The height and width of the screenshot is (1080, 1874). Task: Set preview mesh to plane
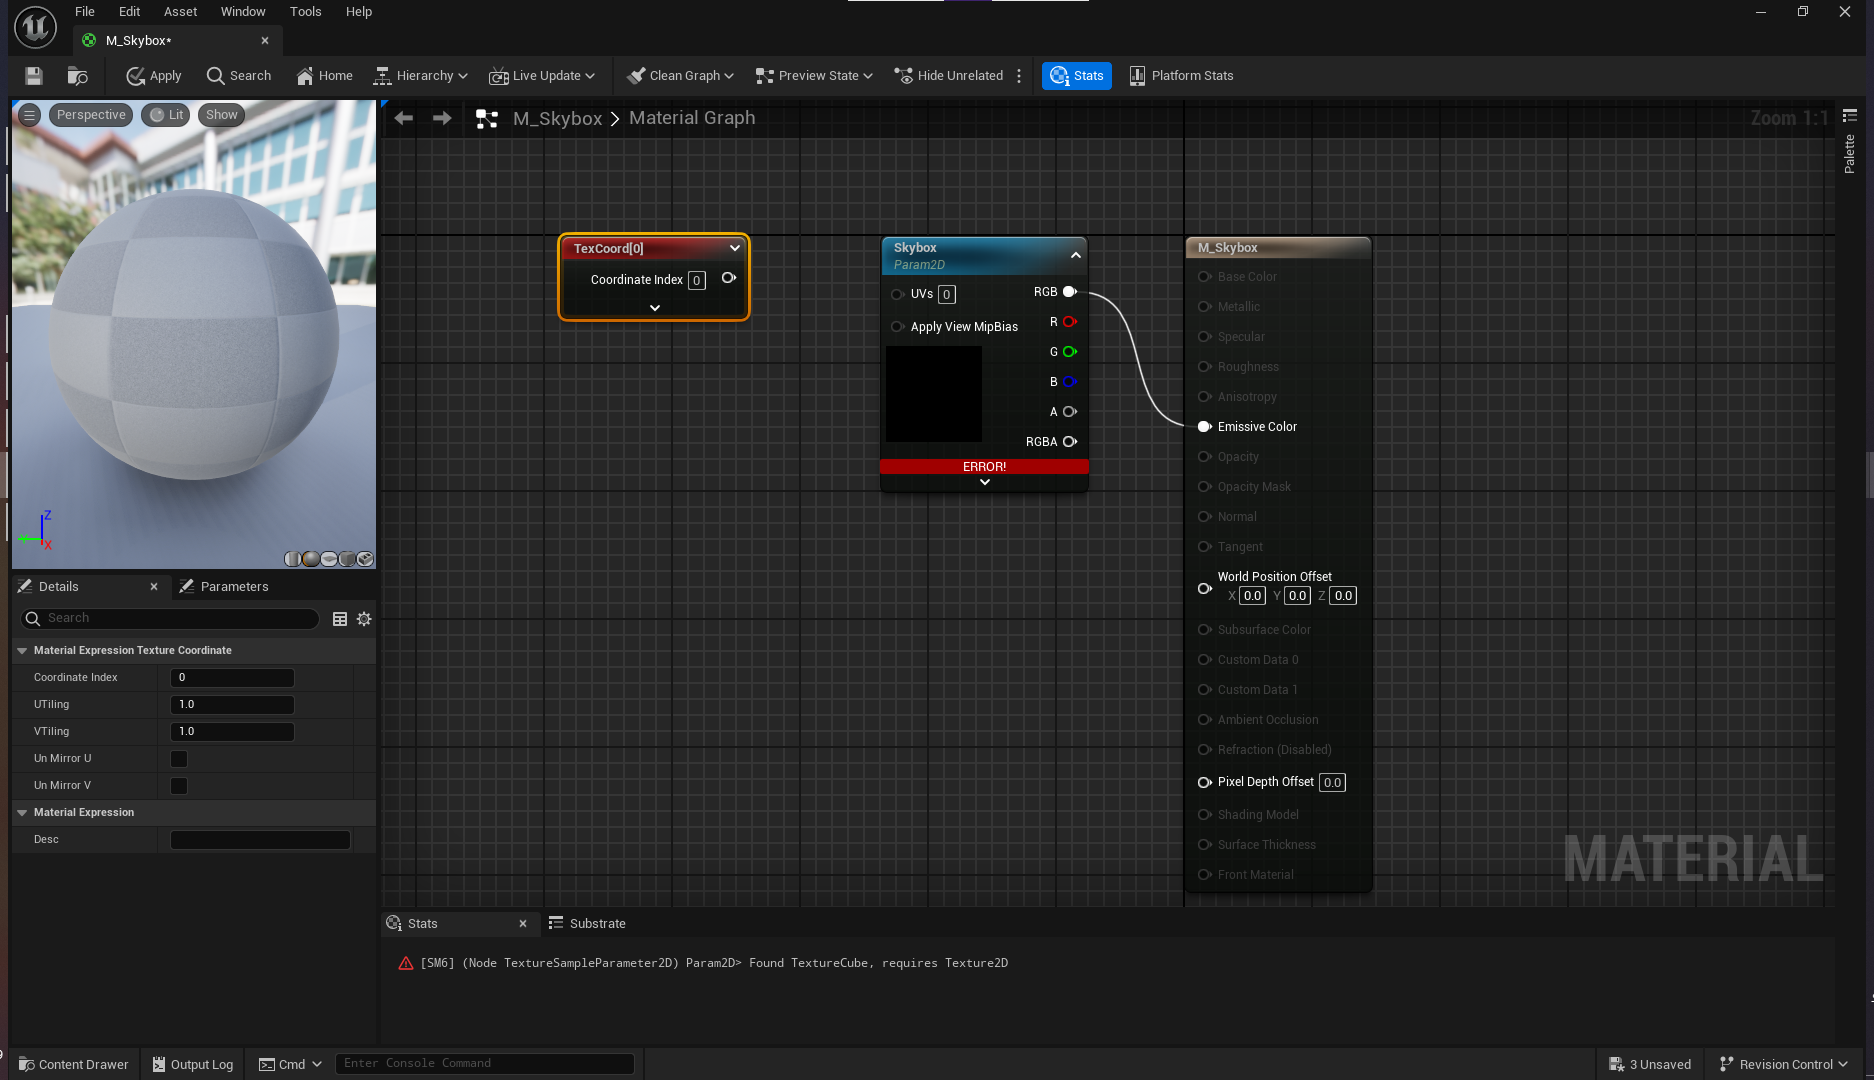[x=329, y=559]
